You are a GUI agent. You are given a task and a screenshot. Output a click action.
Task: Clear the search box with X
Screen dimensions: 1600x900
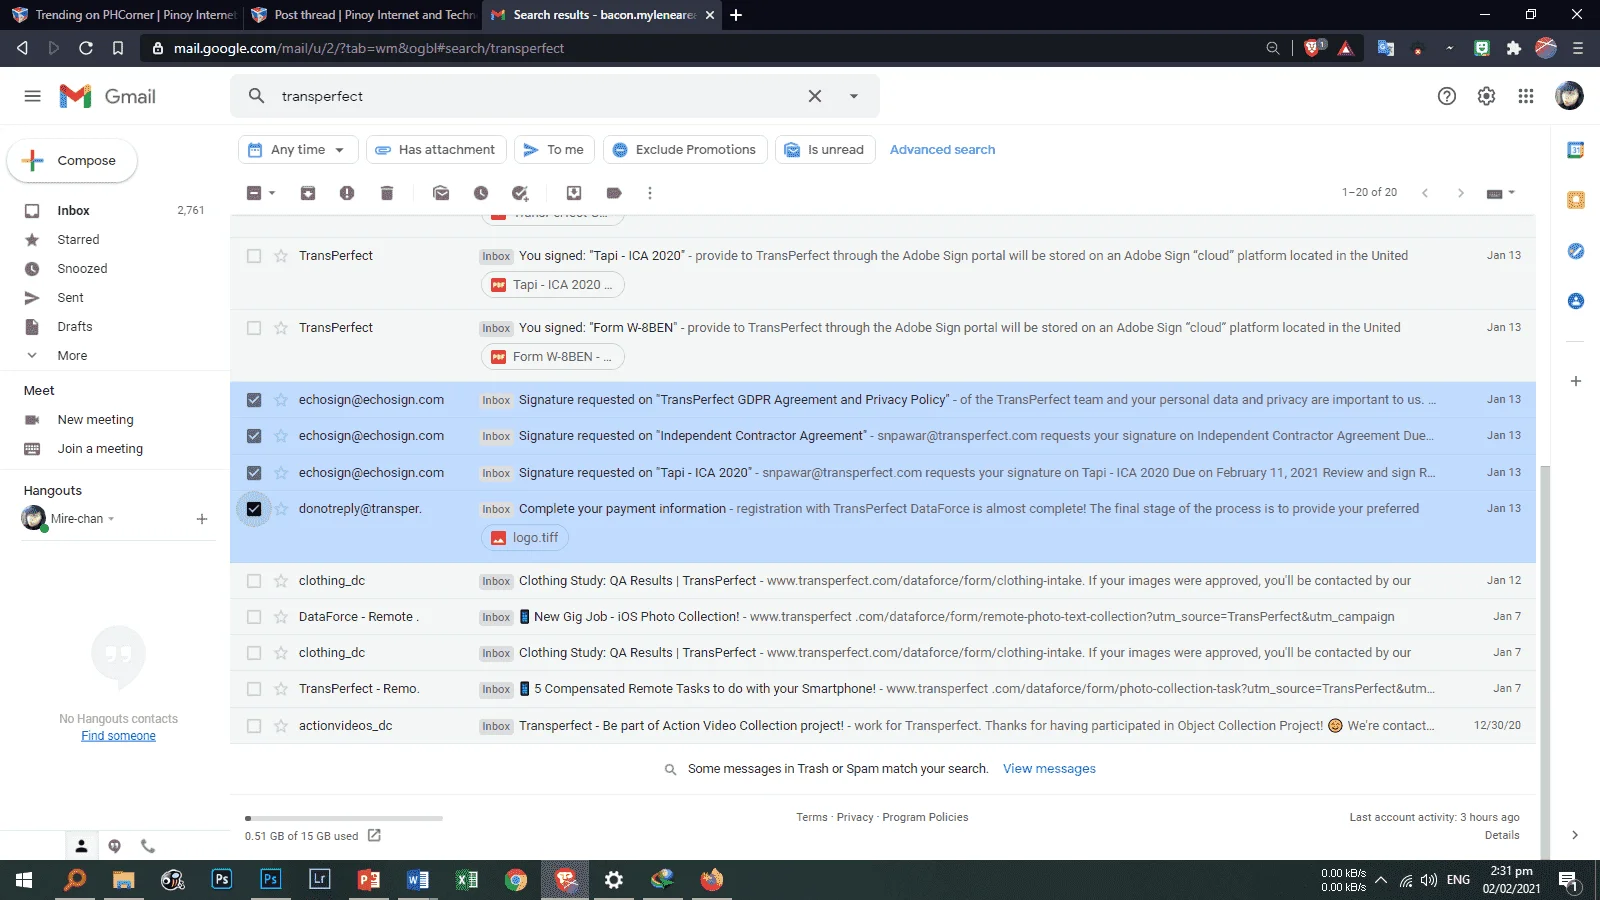coord(815,96)
